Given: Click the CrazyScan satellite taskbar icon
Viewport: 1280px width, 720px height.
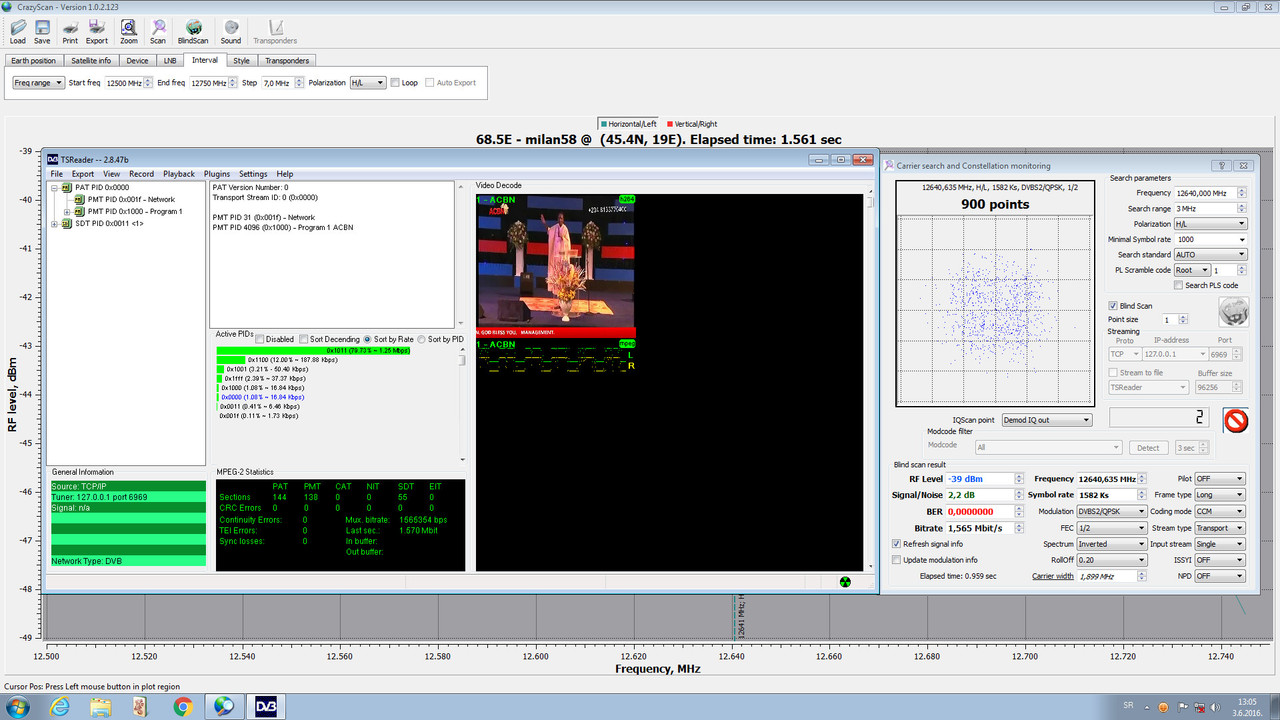Looking at the screenshot, I should tap(224, 707).
